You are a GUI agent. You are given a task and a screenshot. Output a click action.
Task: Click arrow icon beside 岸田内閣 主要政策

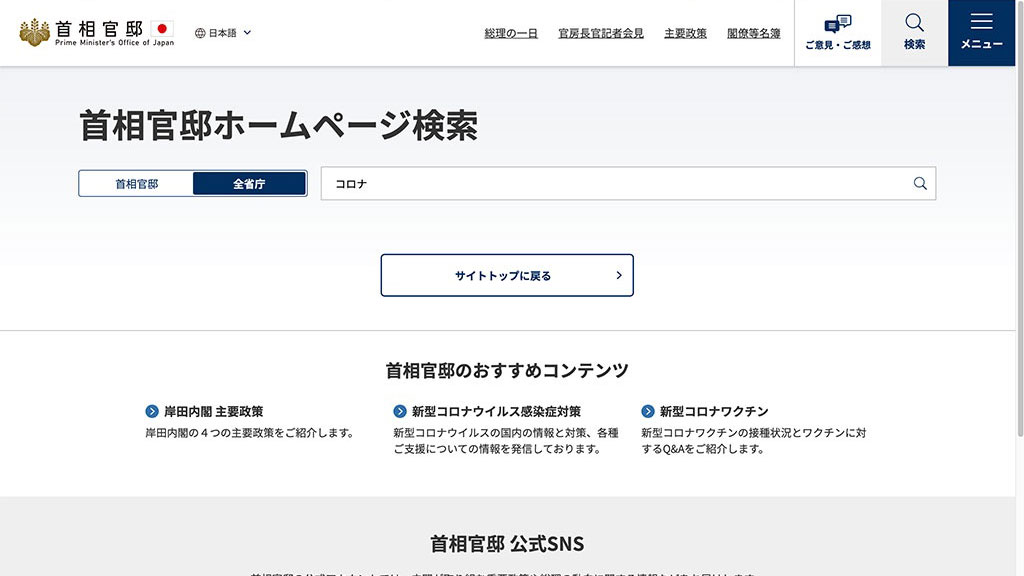(x=152, y=411)
